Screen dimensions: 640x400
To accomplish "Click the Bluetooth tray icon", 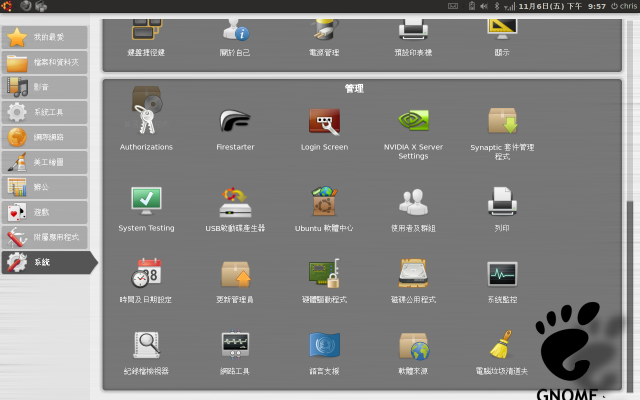I will click(497, 6).
